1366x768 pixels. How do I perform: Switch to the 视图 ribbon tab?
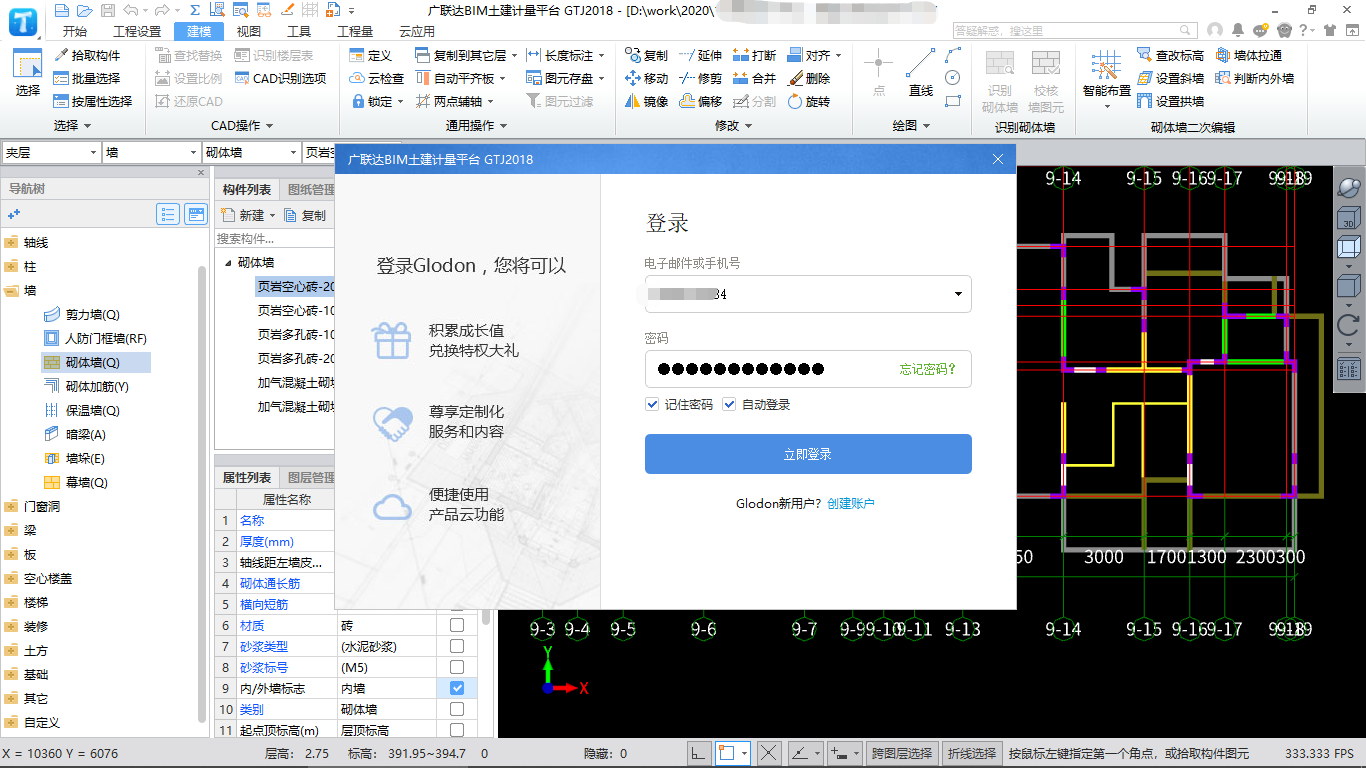pos(249,31)
